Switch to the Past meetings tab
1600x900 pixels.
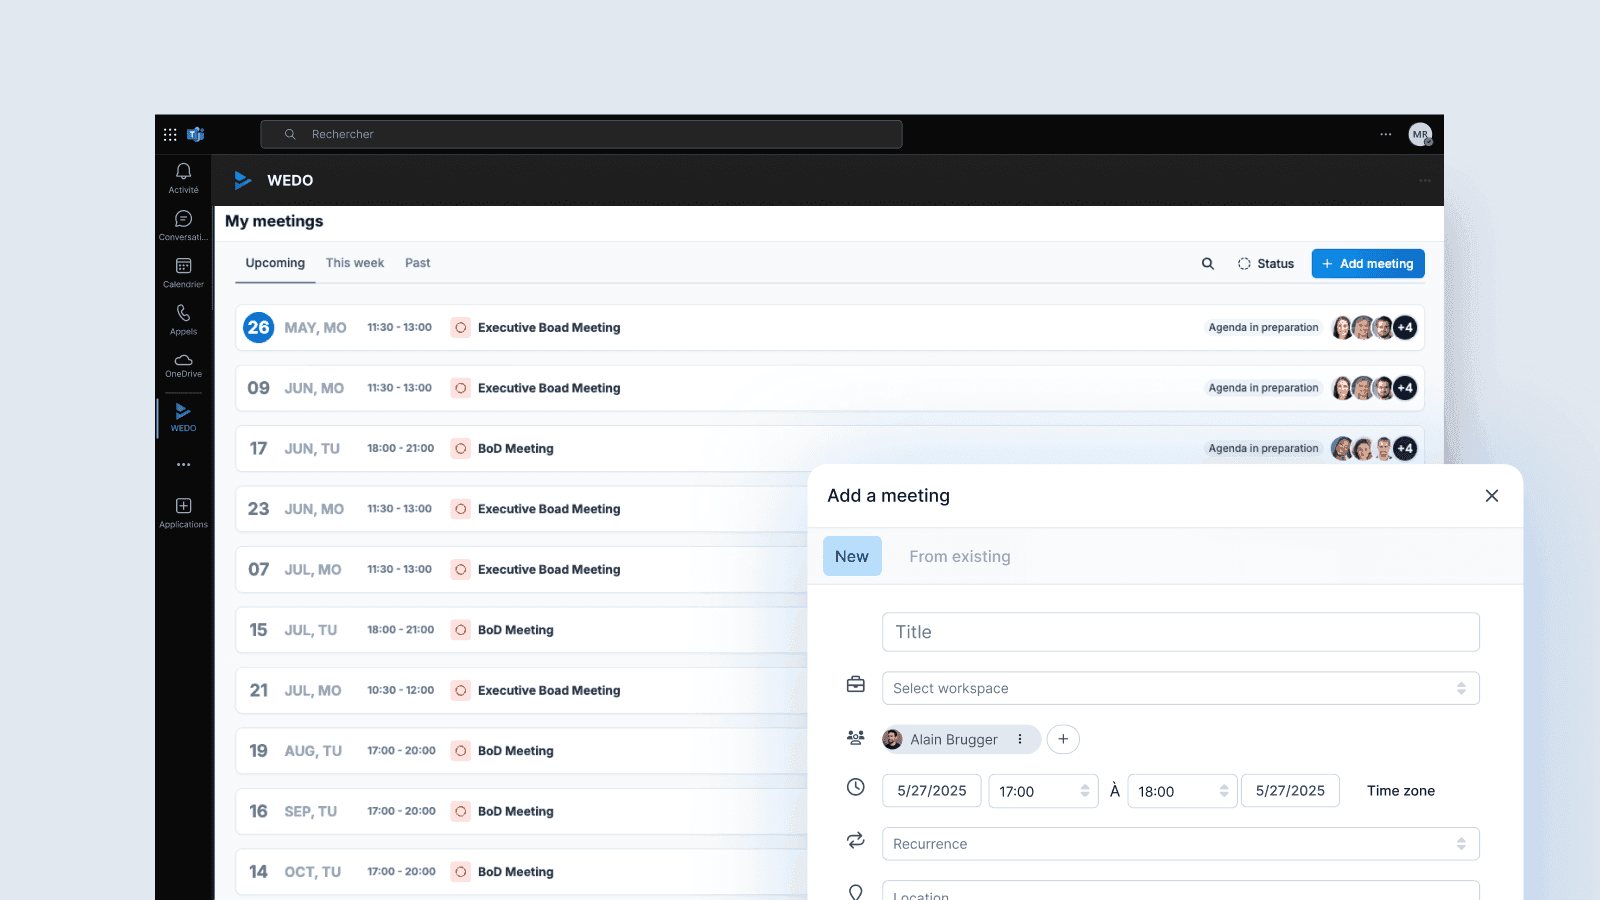(417, 262)
